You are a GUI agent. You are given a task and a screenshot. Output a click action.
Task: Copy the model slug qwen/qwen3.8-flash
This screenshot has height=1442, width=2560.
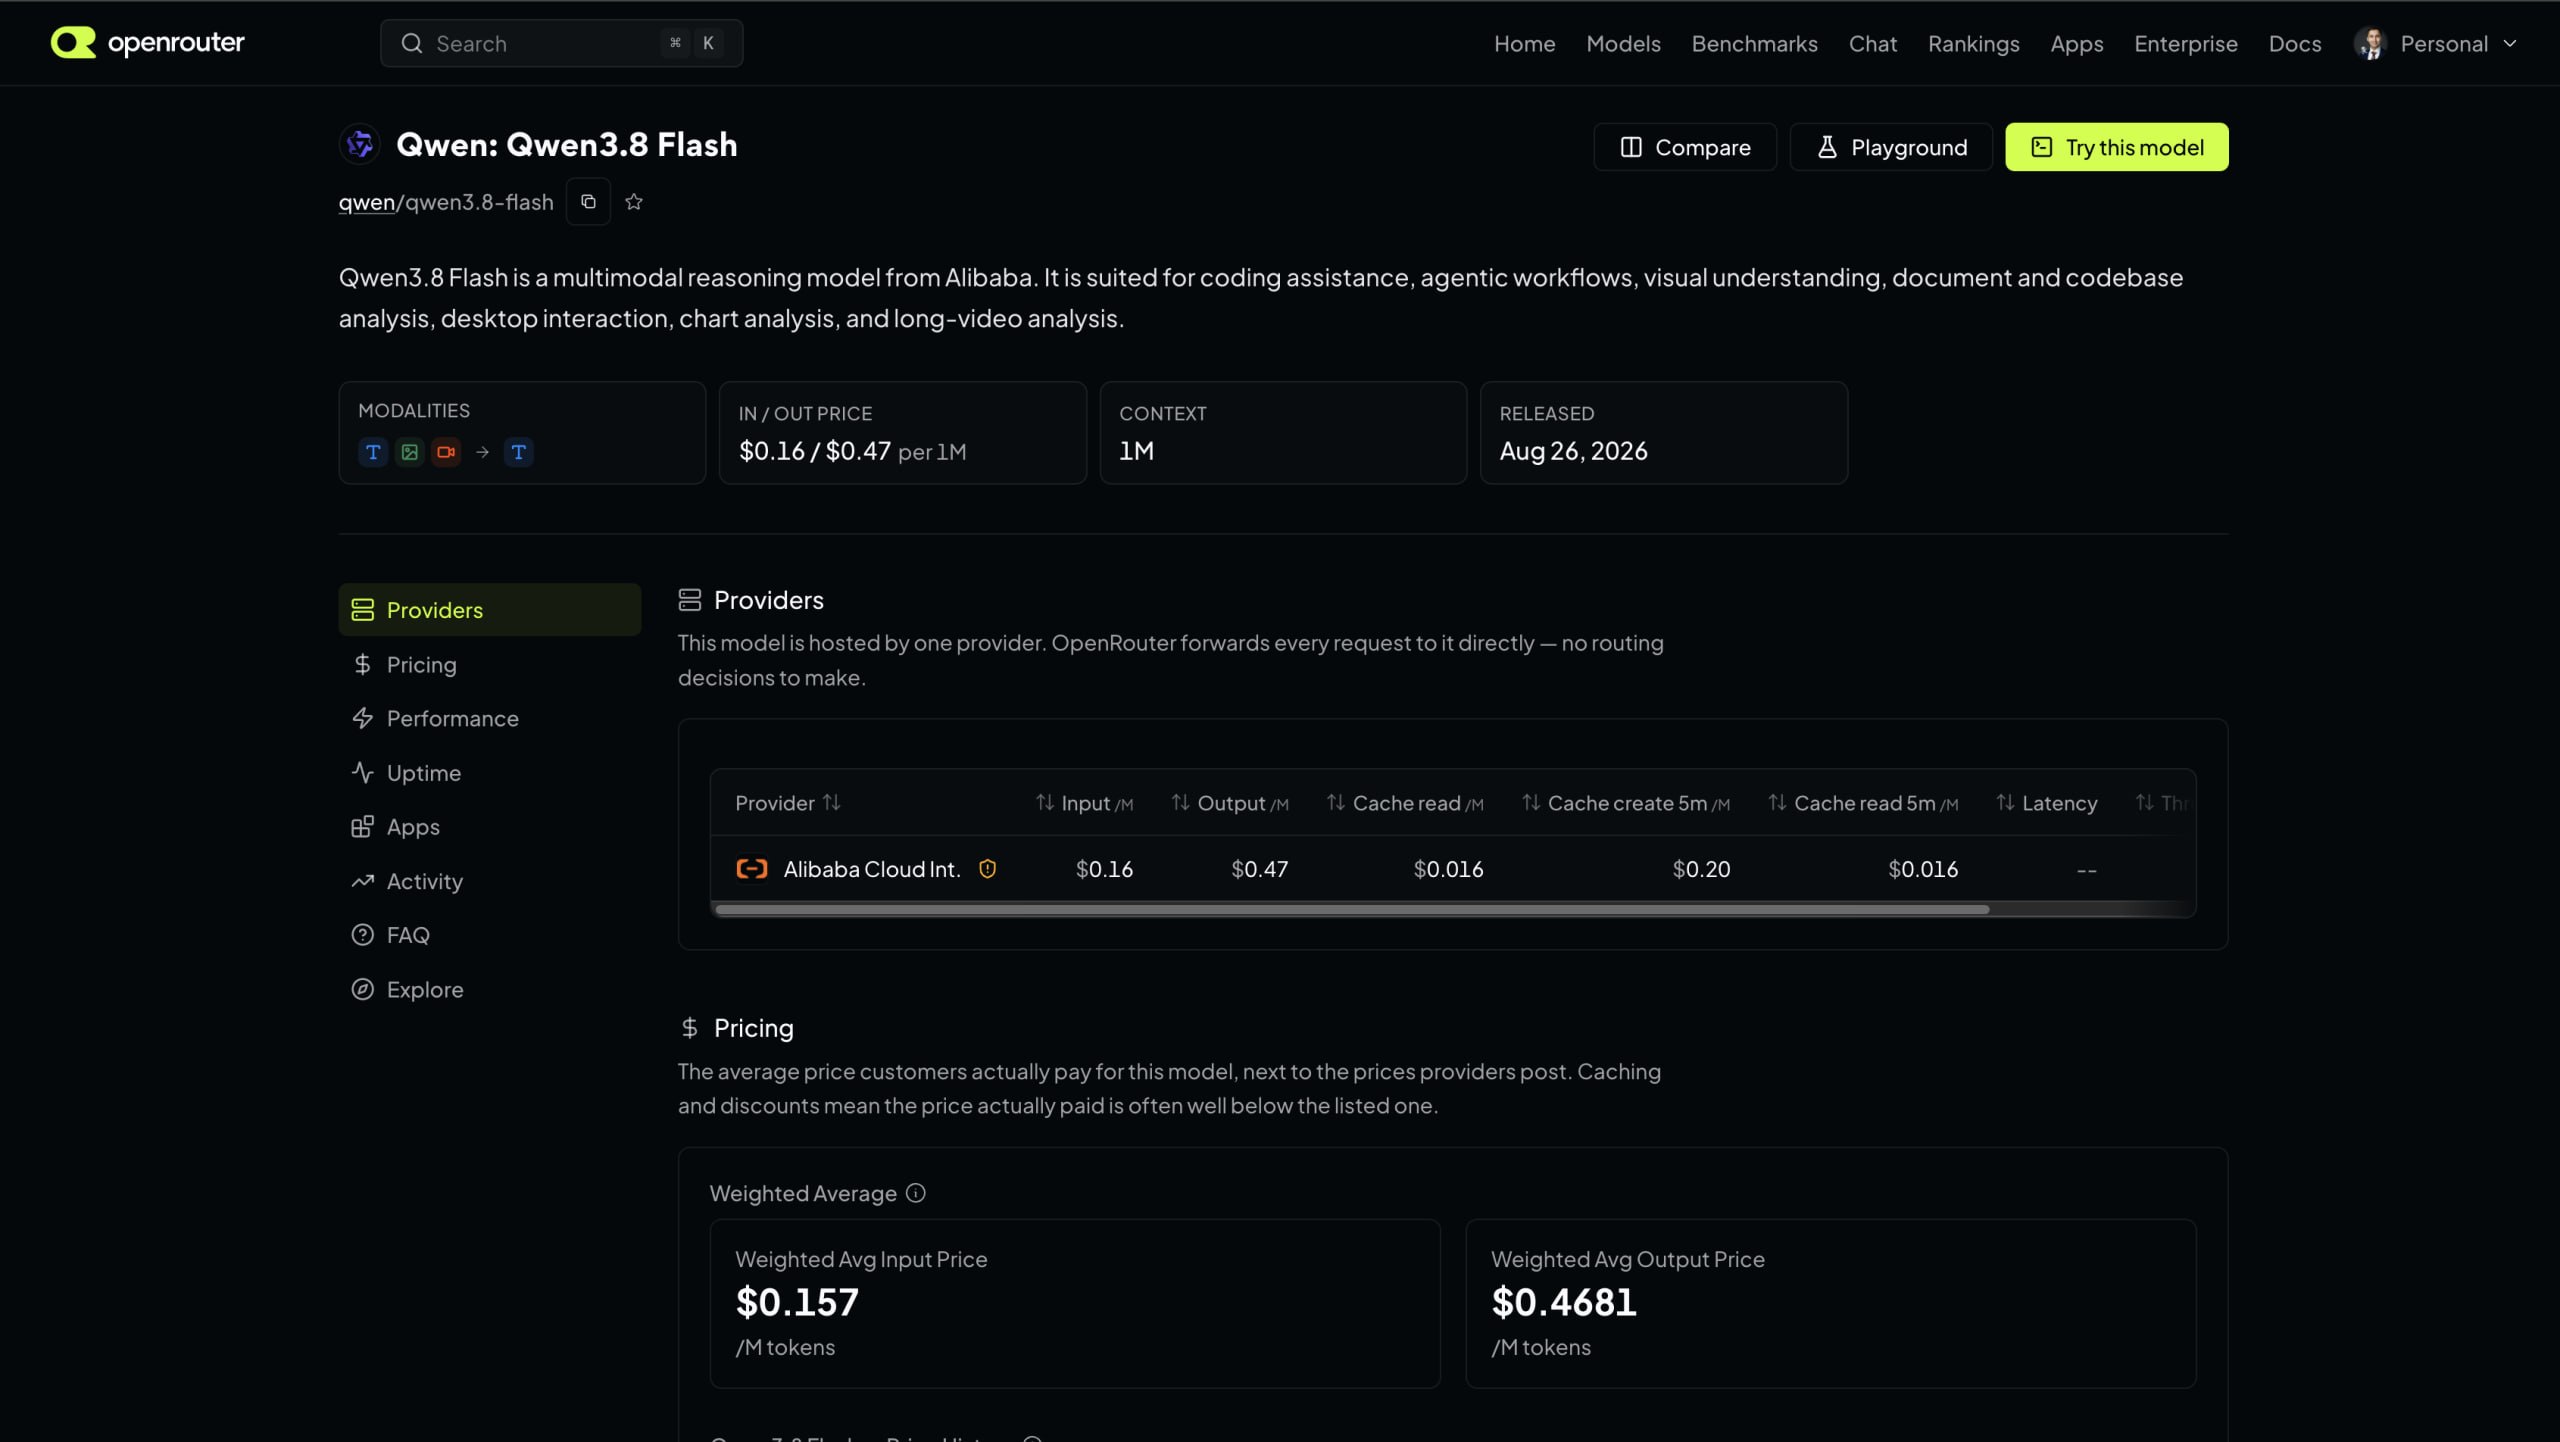588,202
